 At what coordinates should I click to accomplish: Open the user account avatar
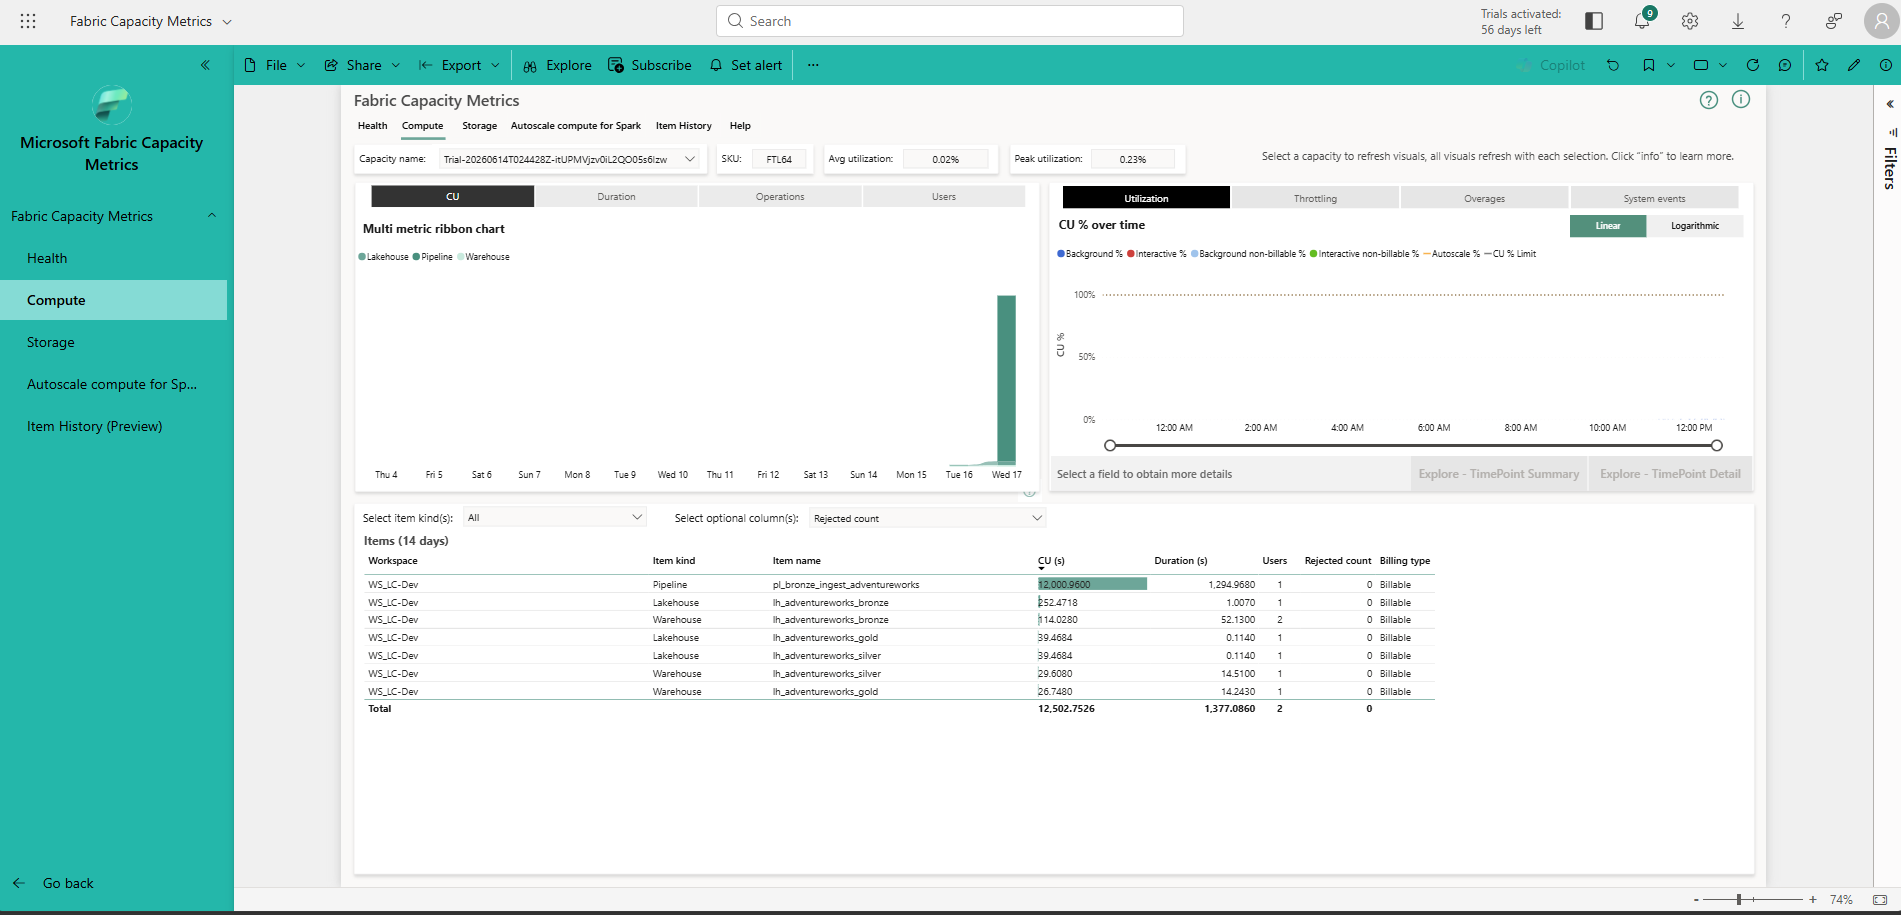coord(1882,21)
